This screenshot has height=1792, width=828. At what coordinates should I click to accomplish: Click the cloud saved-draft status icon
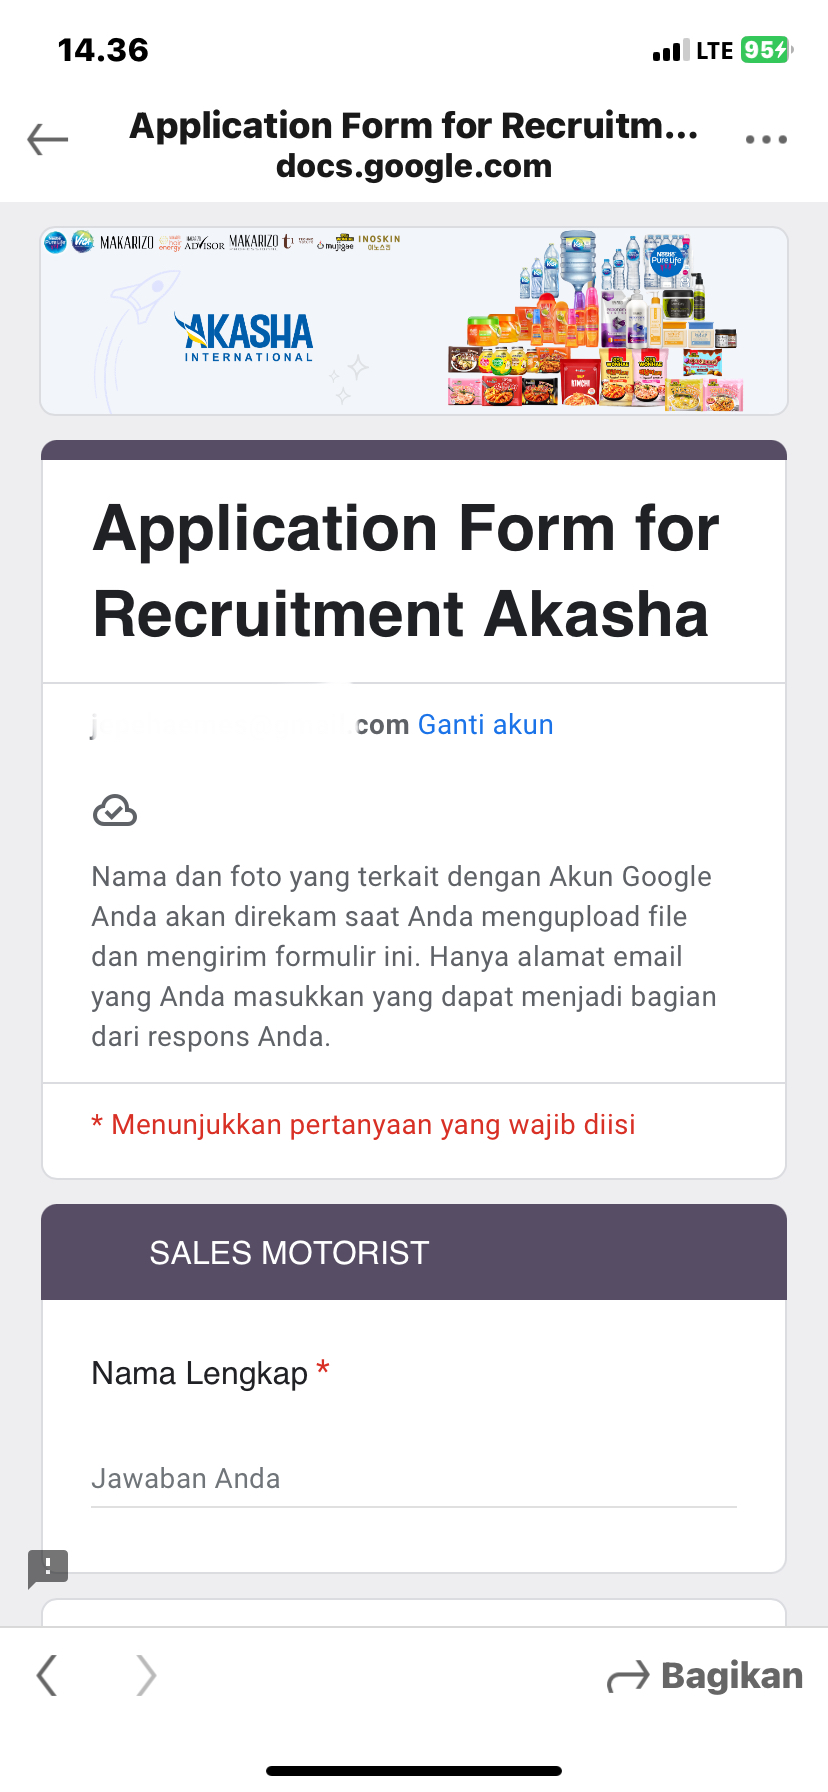point(115,810)
